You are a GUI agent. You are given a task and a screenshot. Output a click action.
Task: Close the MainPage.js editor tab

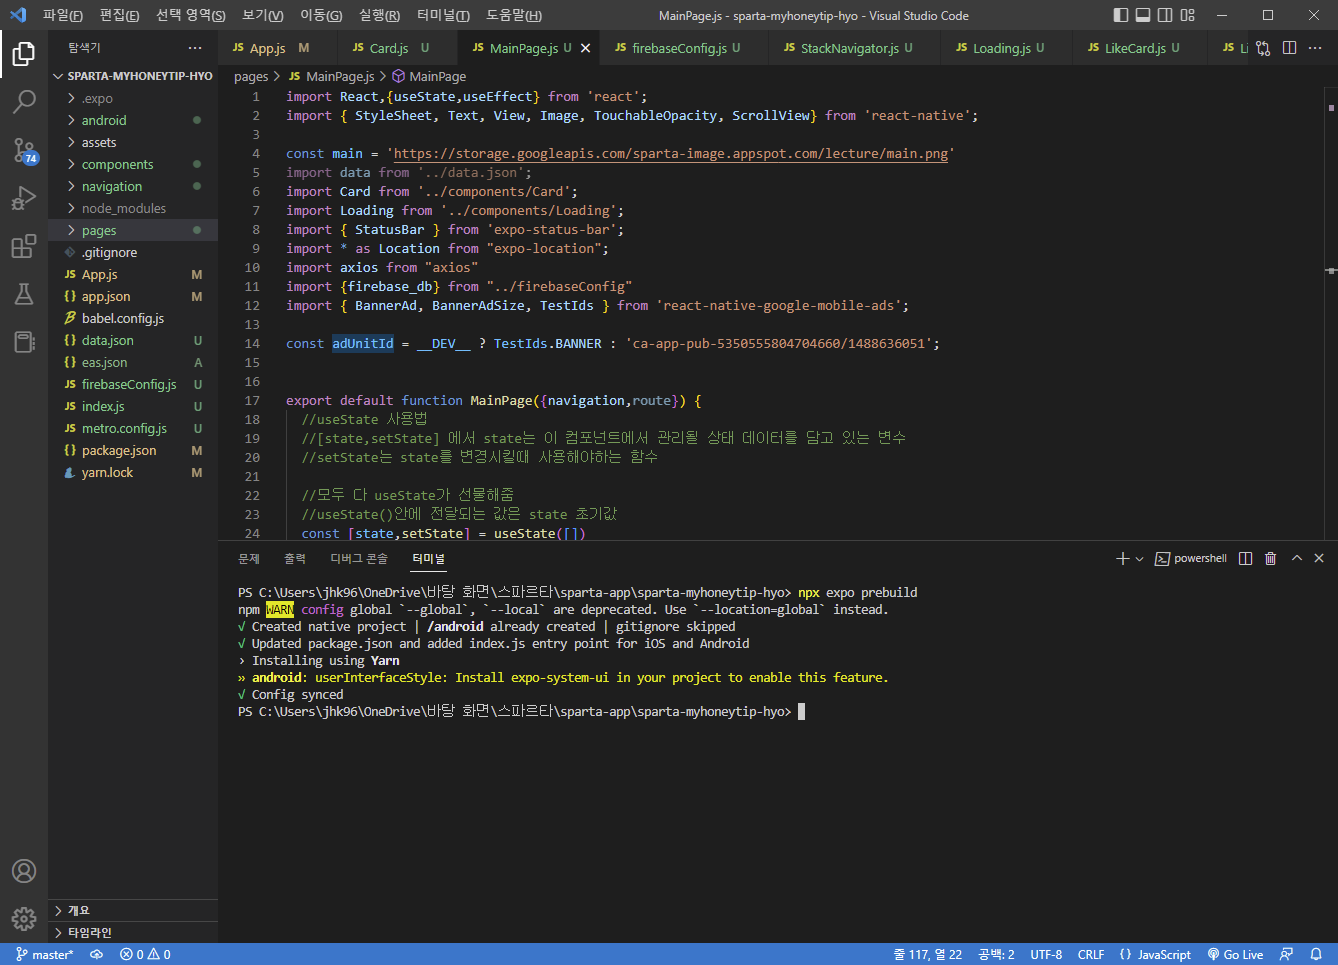pos(586,48)
